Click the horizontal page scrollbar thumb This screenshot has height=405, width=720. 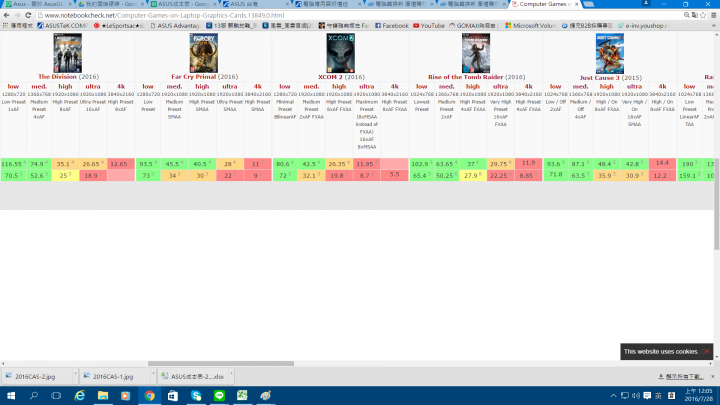[x=221, y=363]
